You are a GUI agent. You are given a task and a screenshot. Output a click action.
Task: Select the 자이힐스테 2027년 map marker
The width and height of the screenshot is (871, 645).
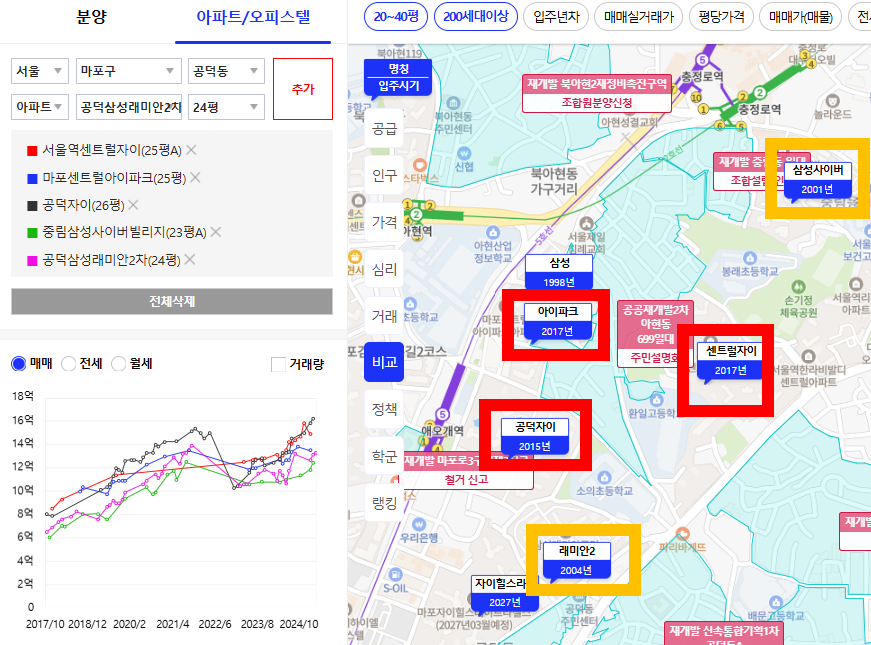click(x=504, y=593)
